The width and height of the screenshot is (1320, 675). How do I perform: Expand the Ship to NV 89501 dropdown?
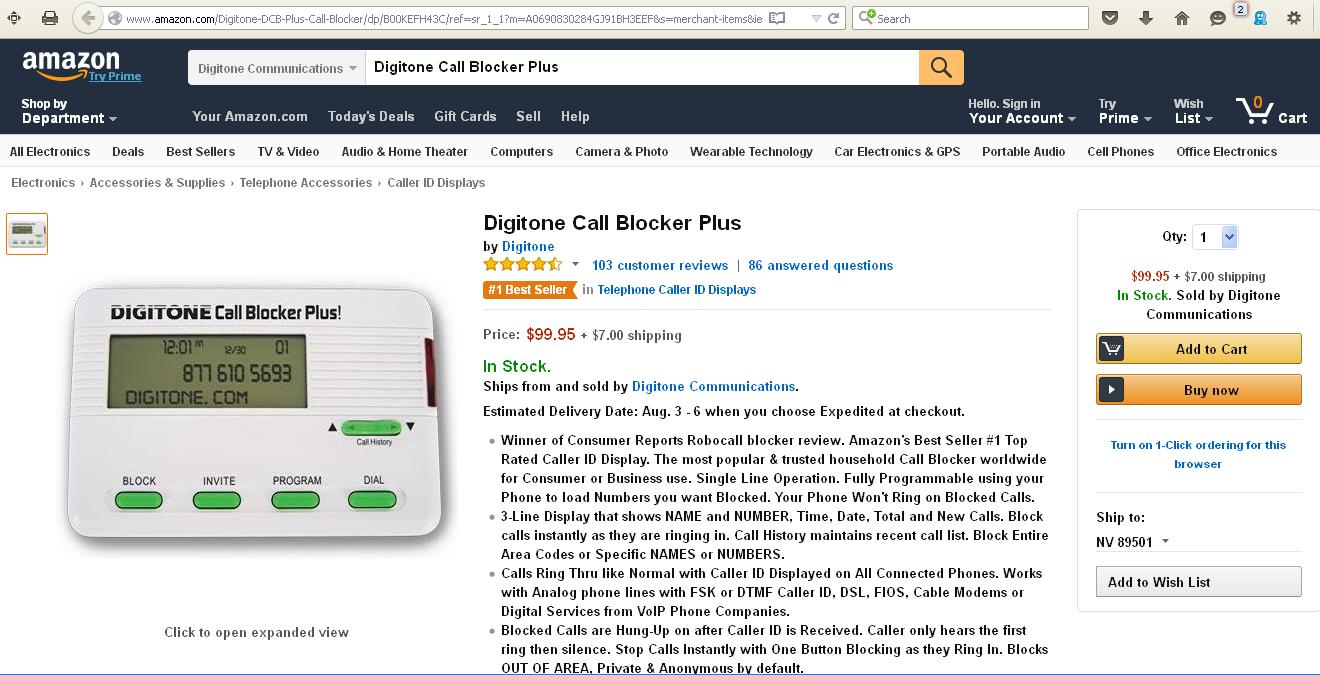1133,542
